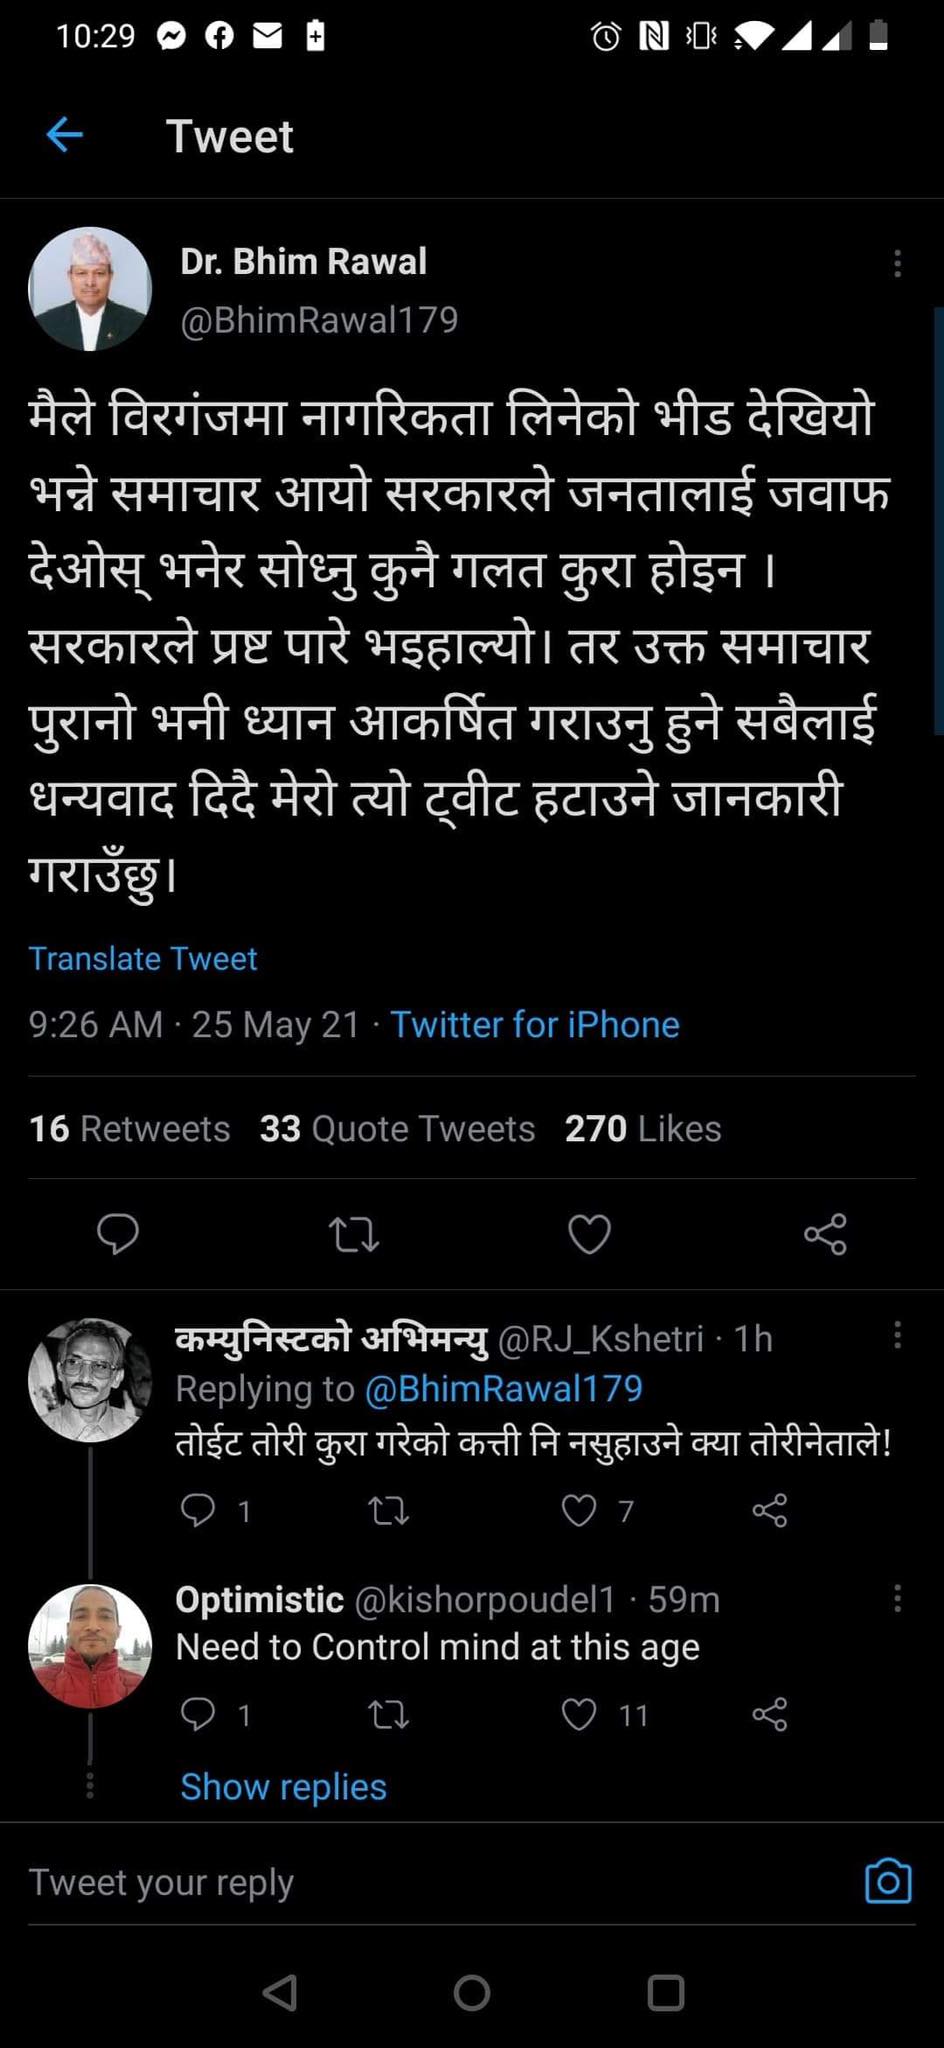Screen dimensions: 944x2048
Task: Open the Twitter for iPhone source link
Action: click(534, 1025)
